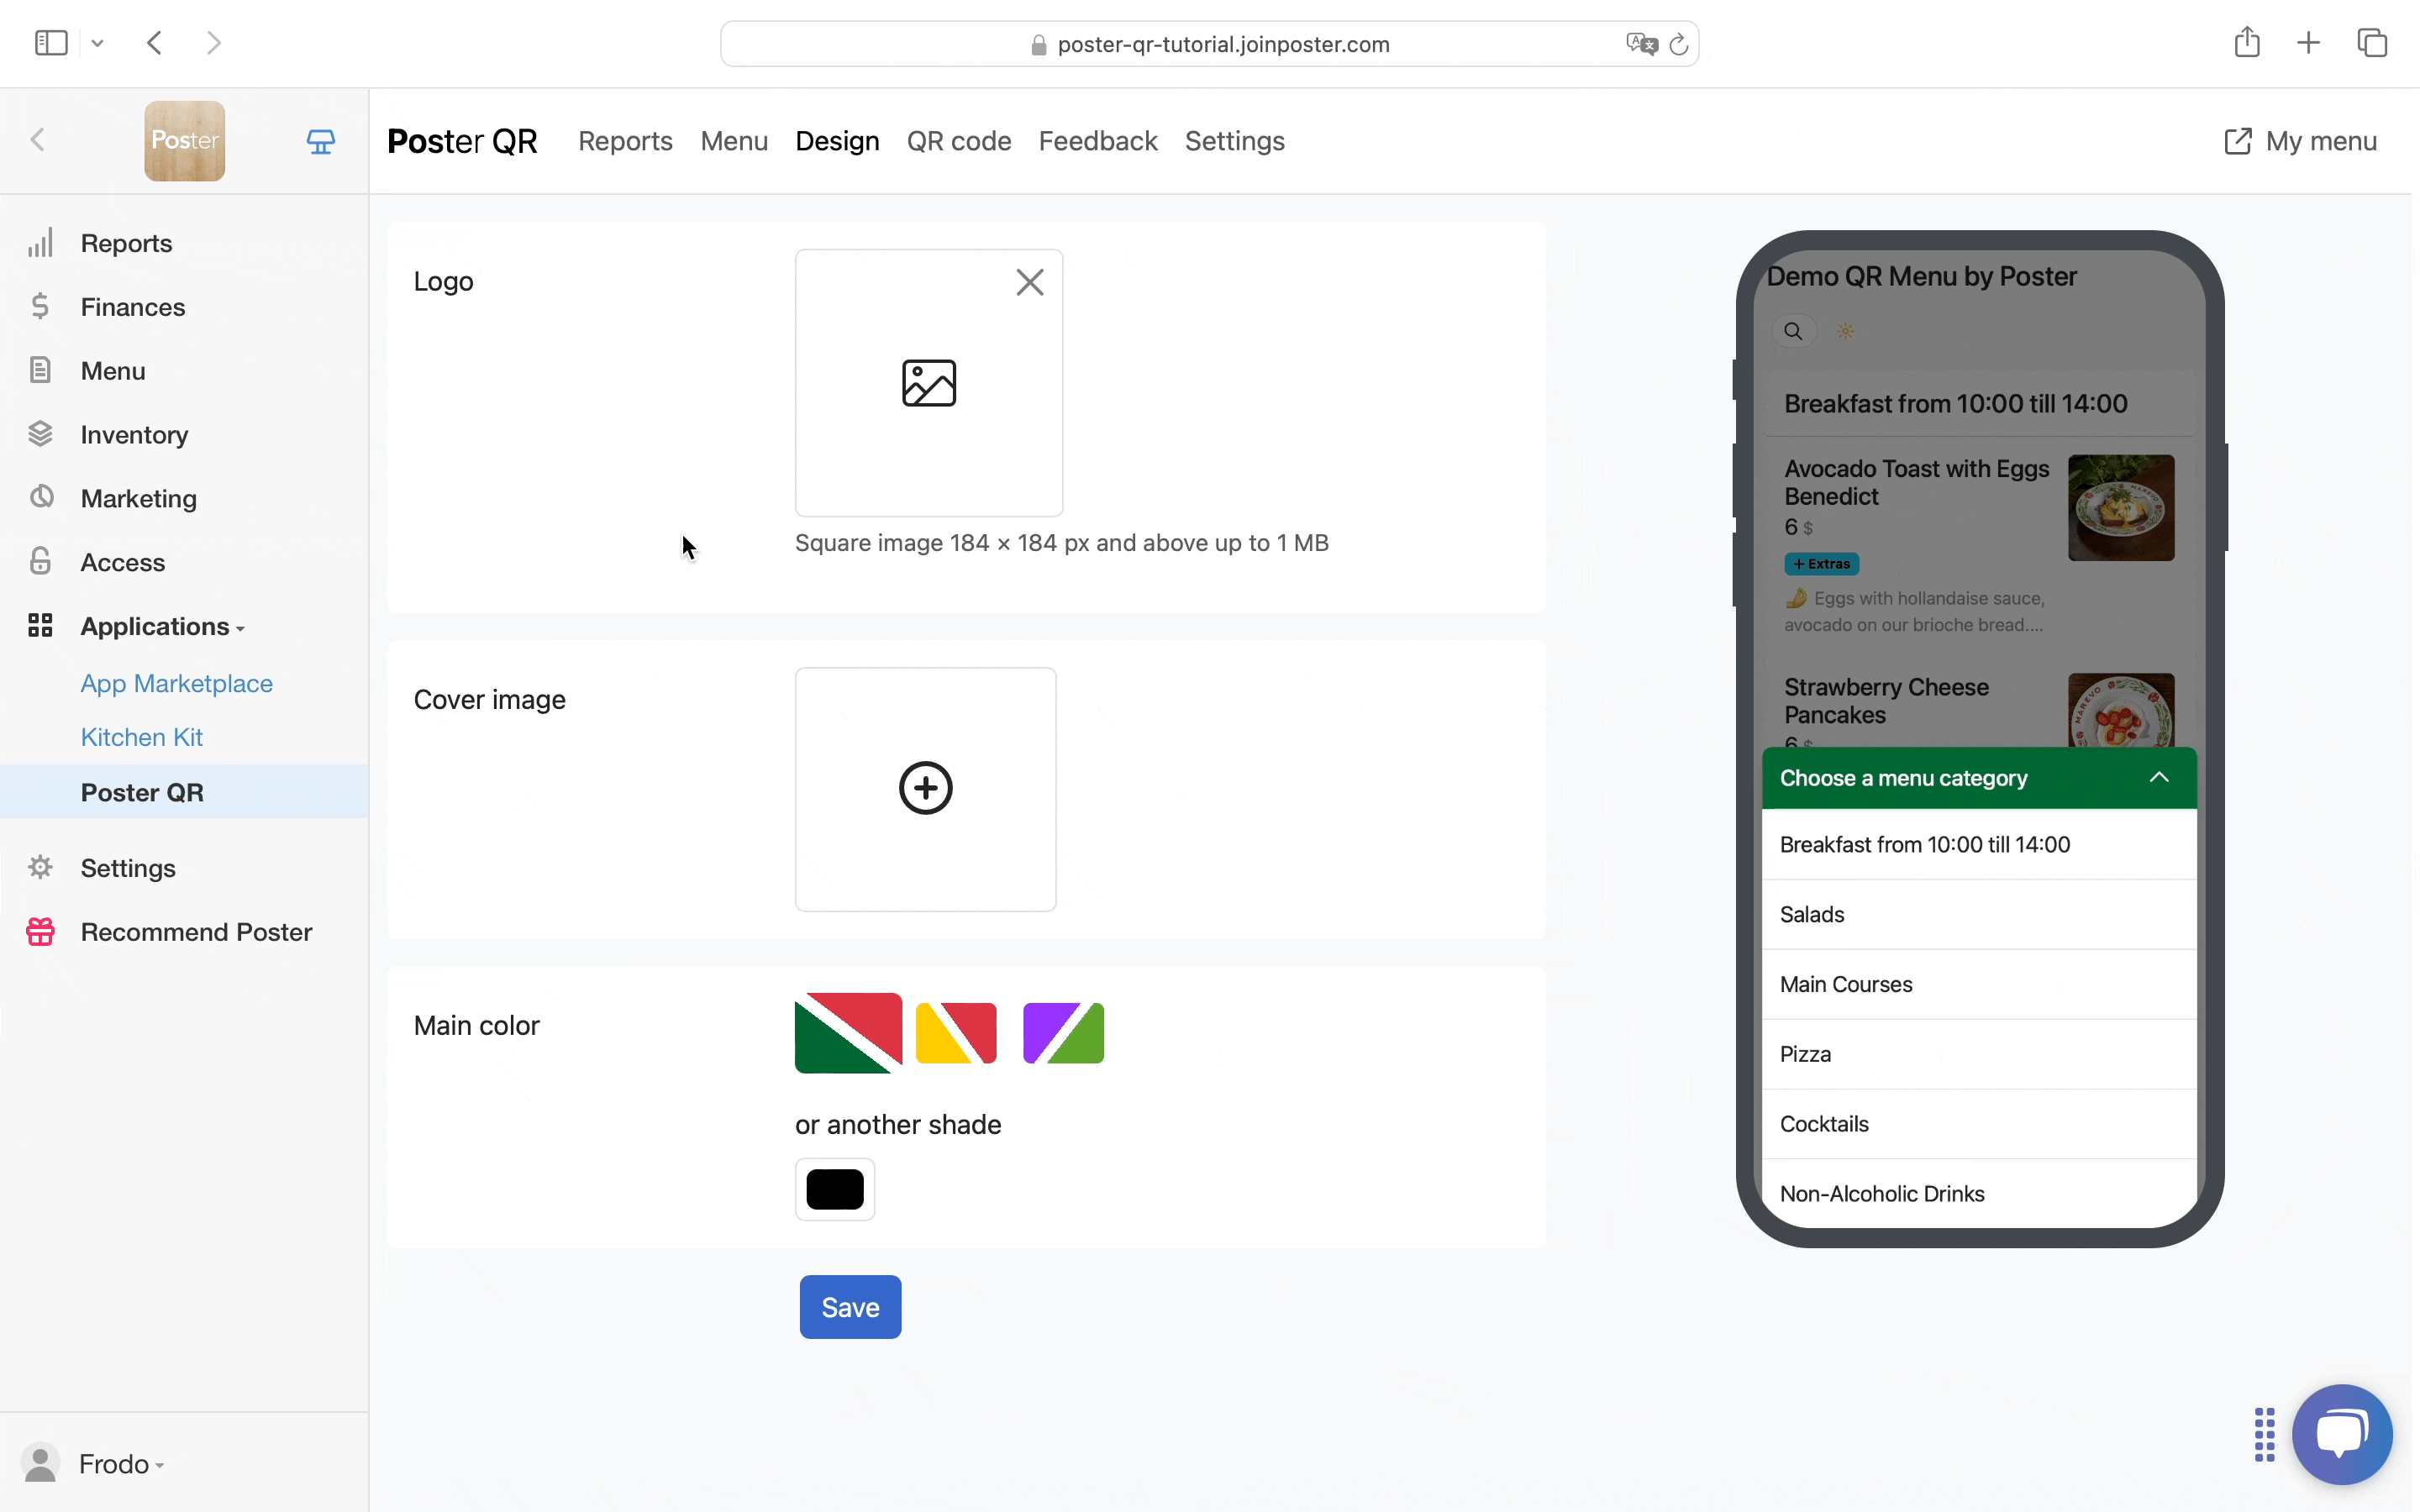The width and height of the screenshot is (2420, 1512).
Task: Open Settings in the left sidebar
Action: point(128,868)
